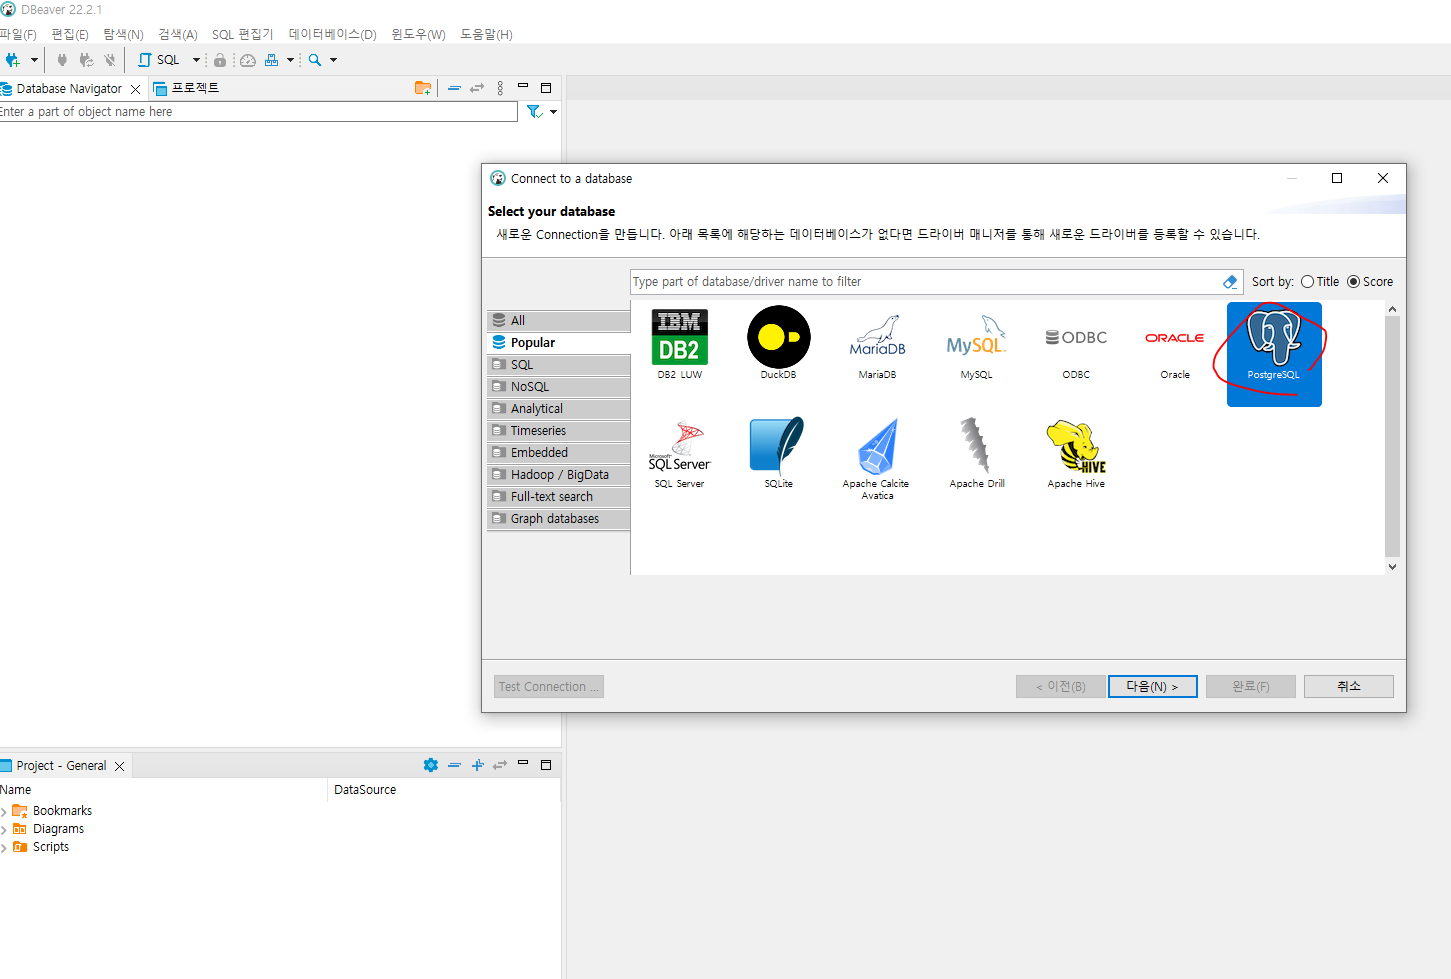Image resolution: width=1451 pixels, height=979 pixels.
Task: Click Collapse All icon in Database Navigator
Action: [x=454, y=88]
